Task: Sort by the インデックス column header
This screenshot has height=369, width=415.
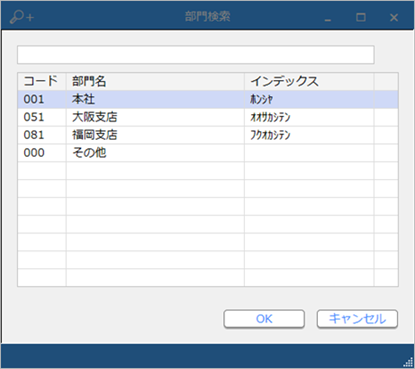Action: 309,81
